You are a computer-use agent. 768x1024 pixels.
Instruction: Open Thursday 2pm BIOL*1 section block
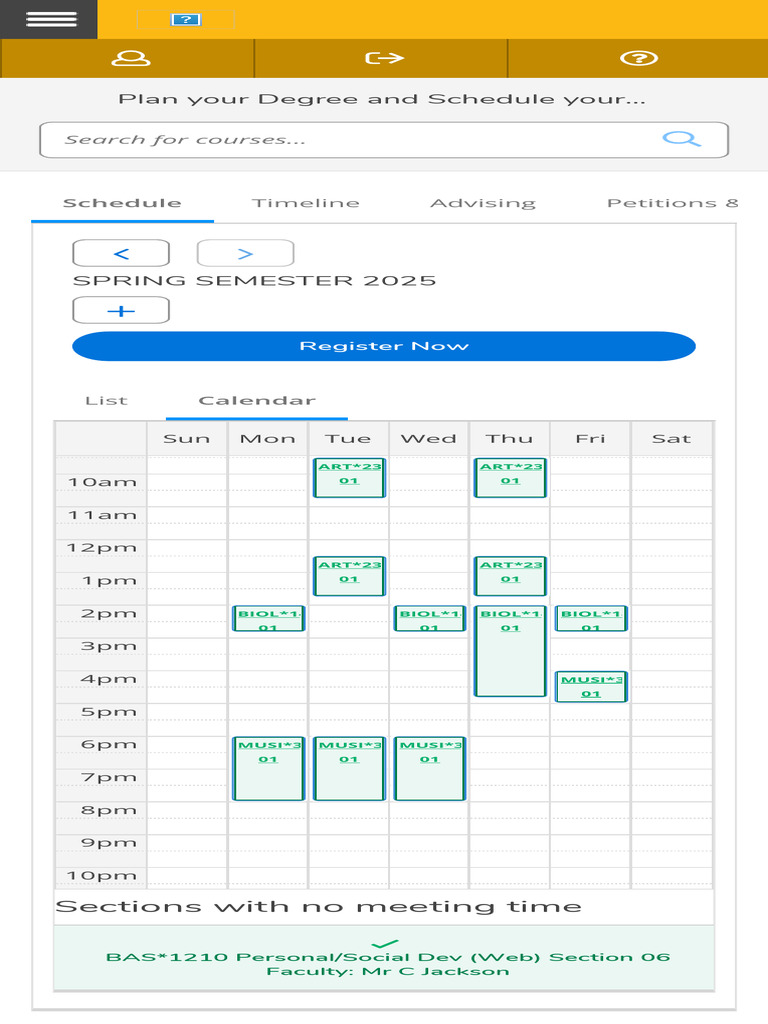[511, 651]
